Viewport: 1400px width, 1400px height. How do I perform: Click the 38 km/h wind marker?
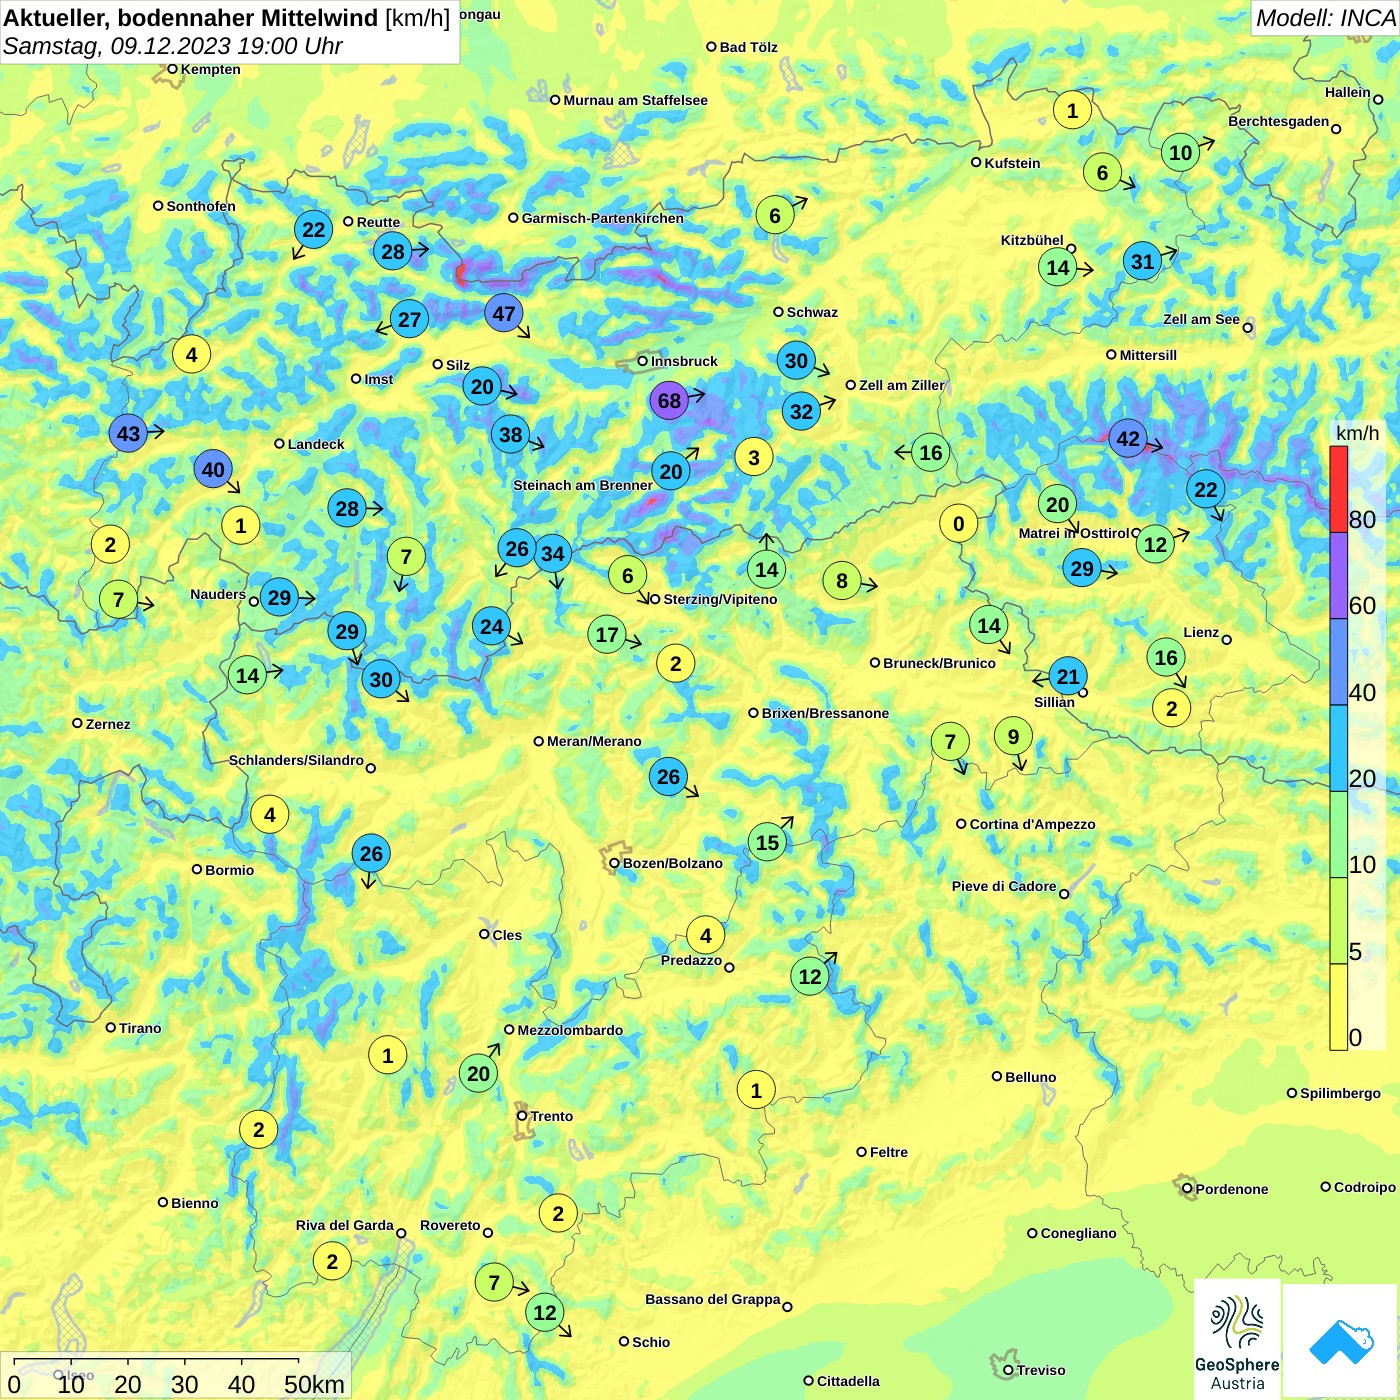coord(511,435)
